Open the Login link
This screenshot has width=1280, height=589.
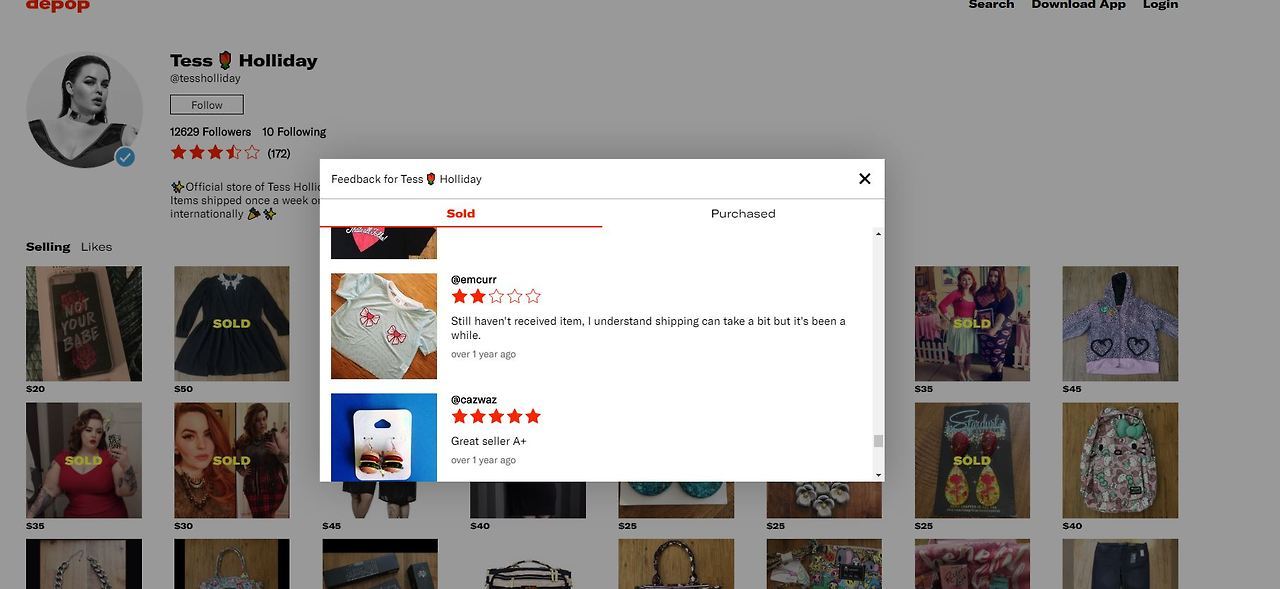1160,5
